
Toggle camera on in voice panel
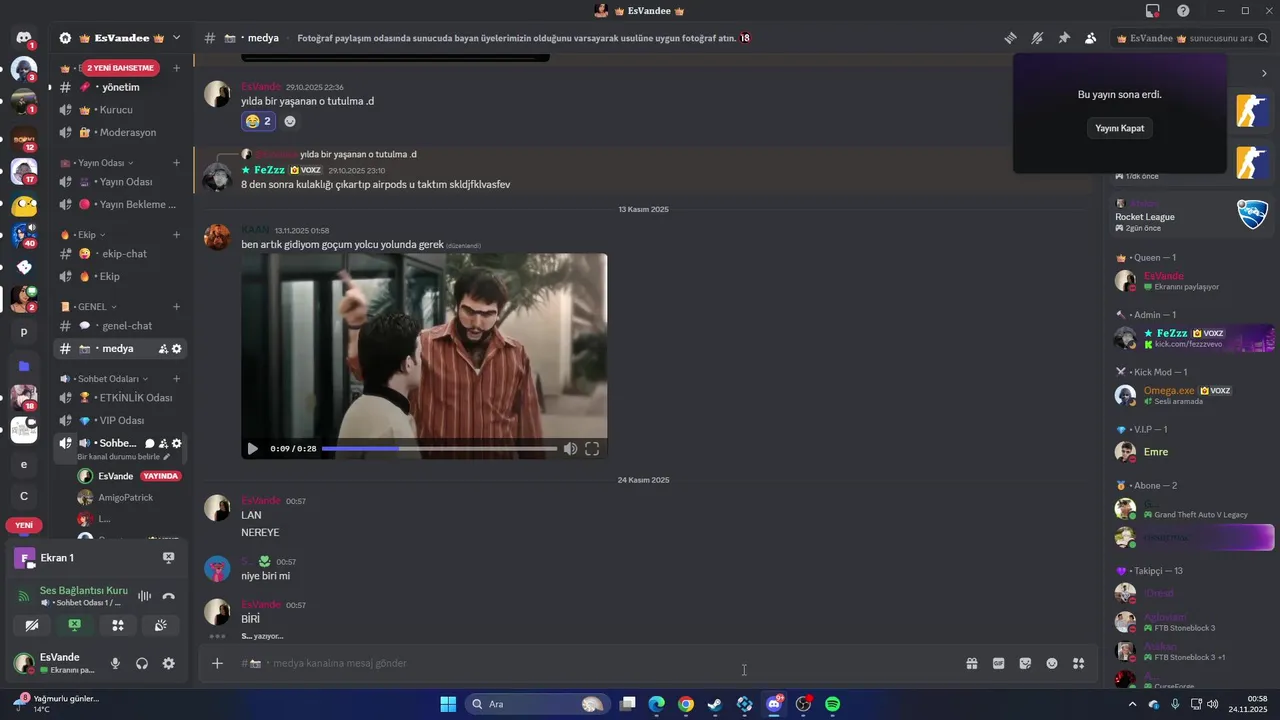tap(32, 625)
